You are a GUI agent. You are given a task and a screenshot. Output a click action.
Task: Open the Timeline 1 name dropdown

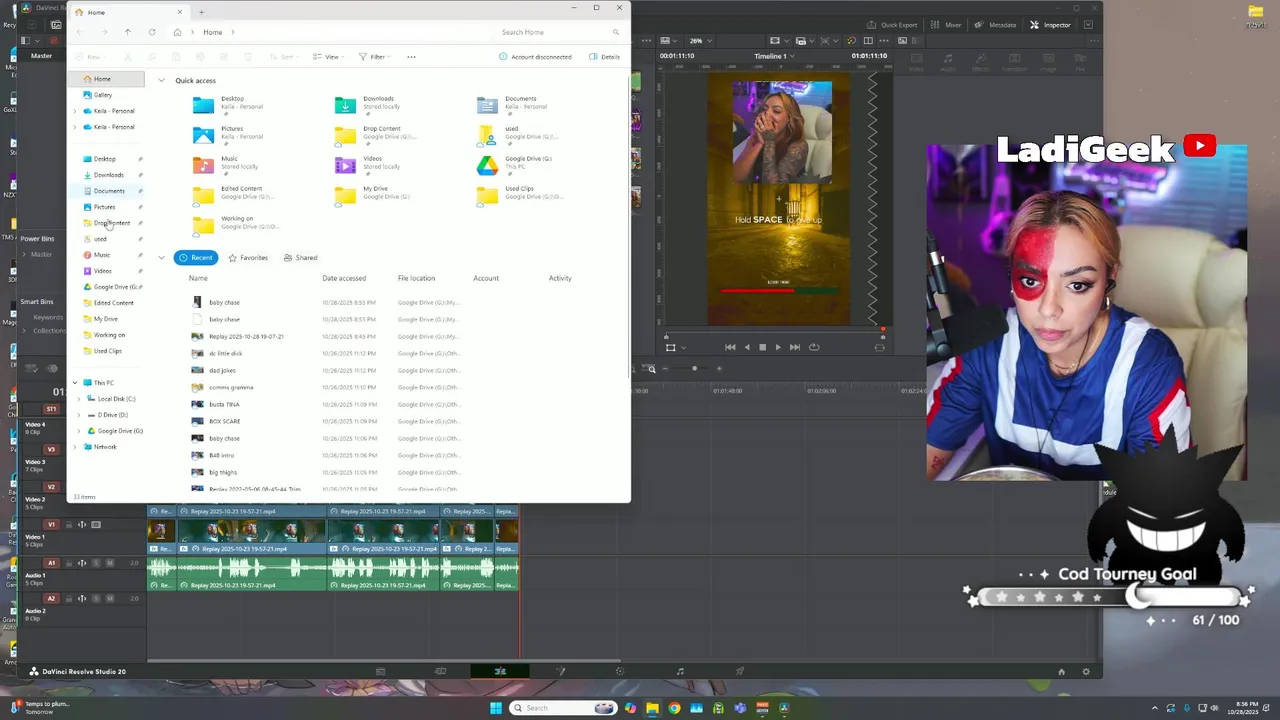coord(774,56)
